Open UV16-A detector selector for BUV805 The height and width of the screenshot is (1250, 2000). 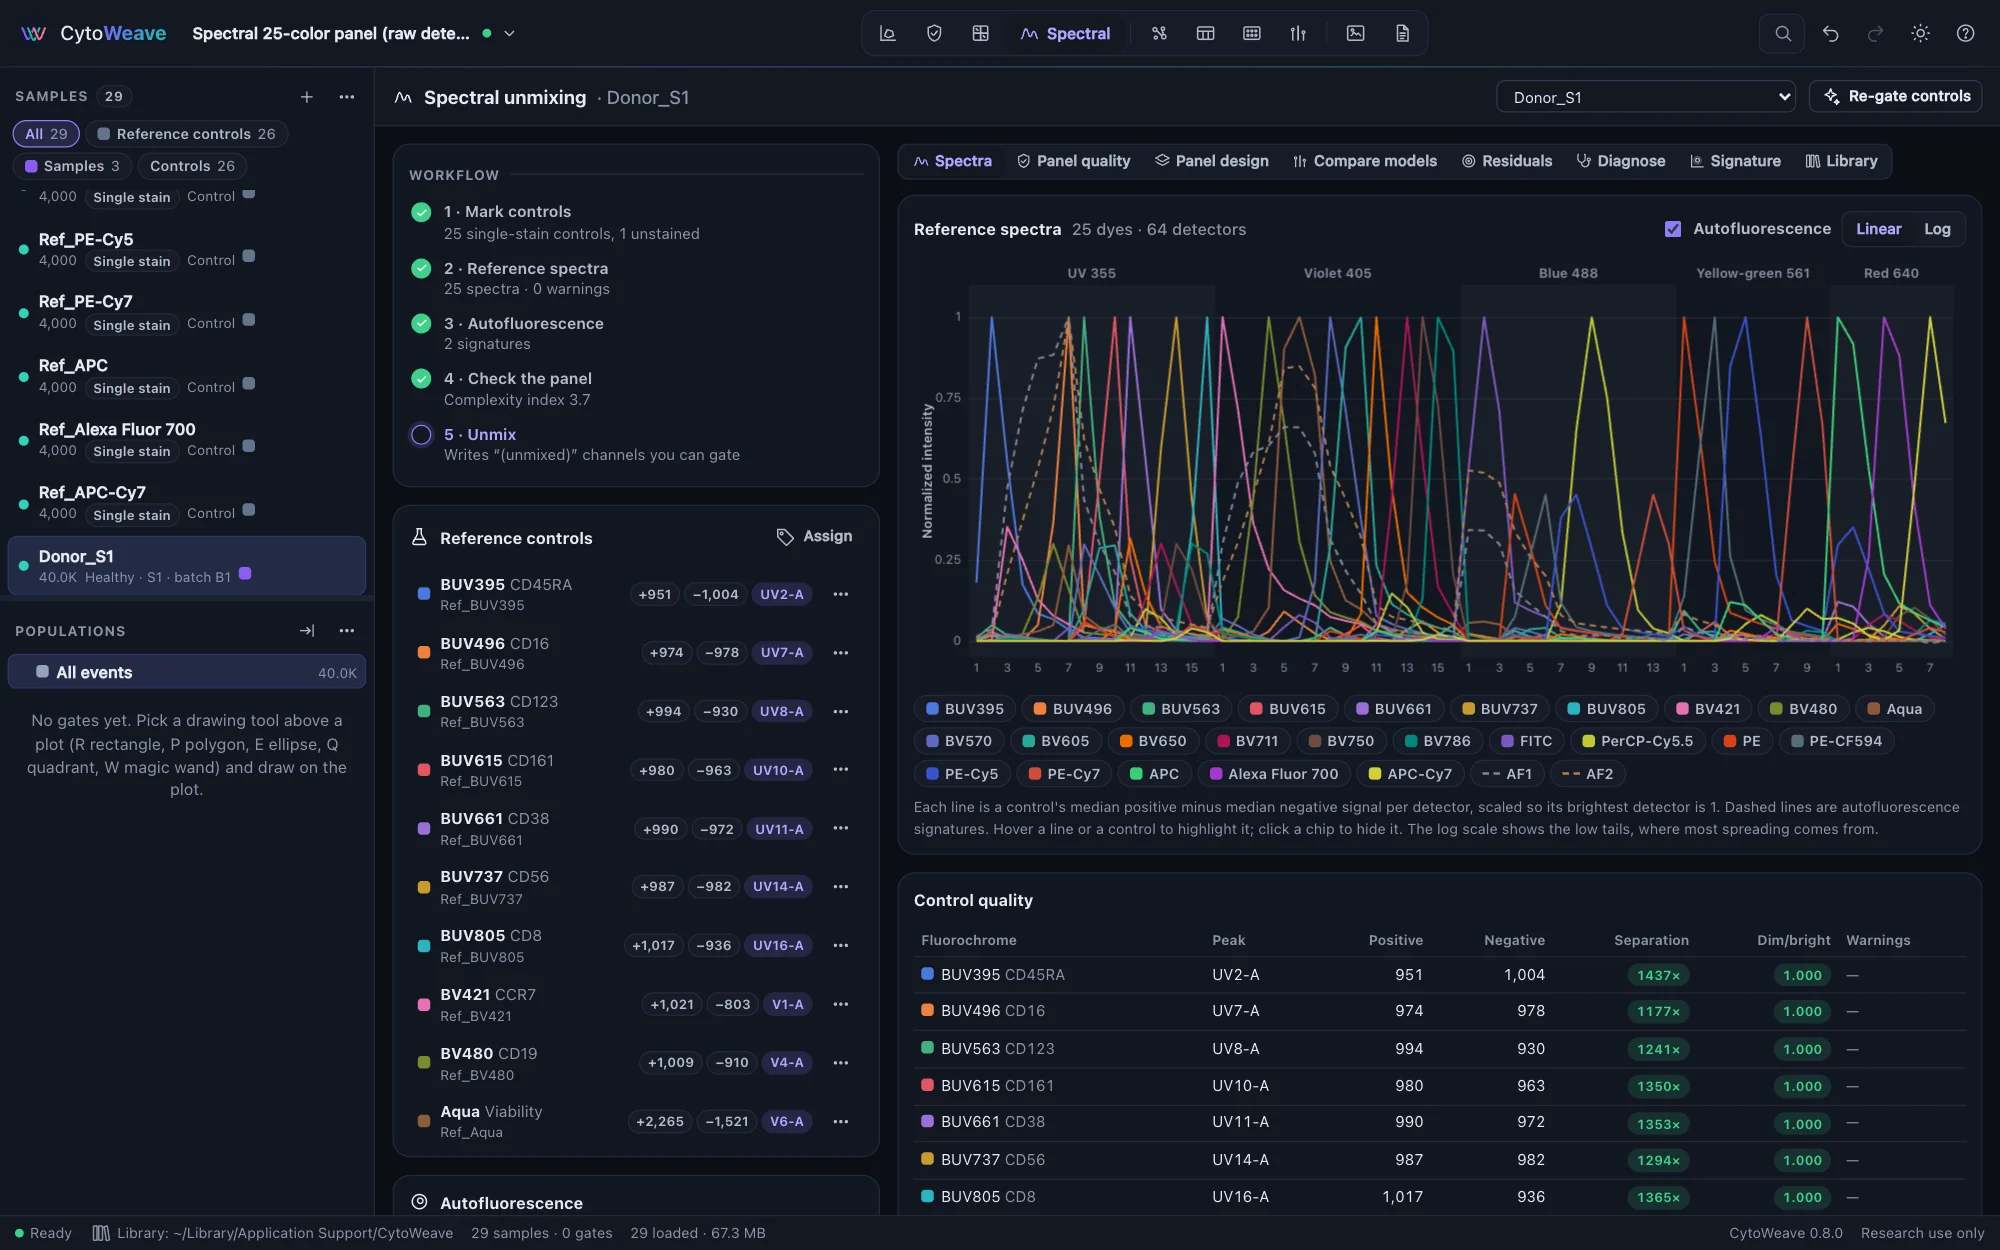(x=778, y=945)
